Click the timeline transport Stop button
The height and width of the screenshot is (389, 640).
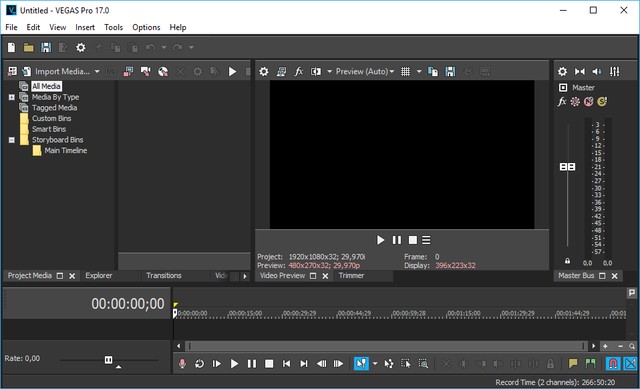pyautogui.click(x=269, y=363)
